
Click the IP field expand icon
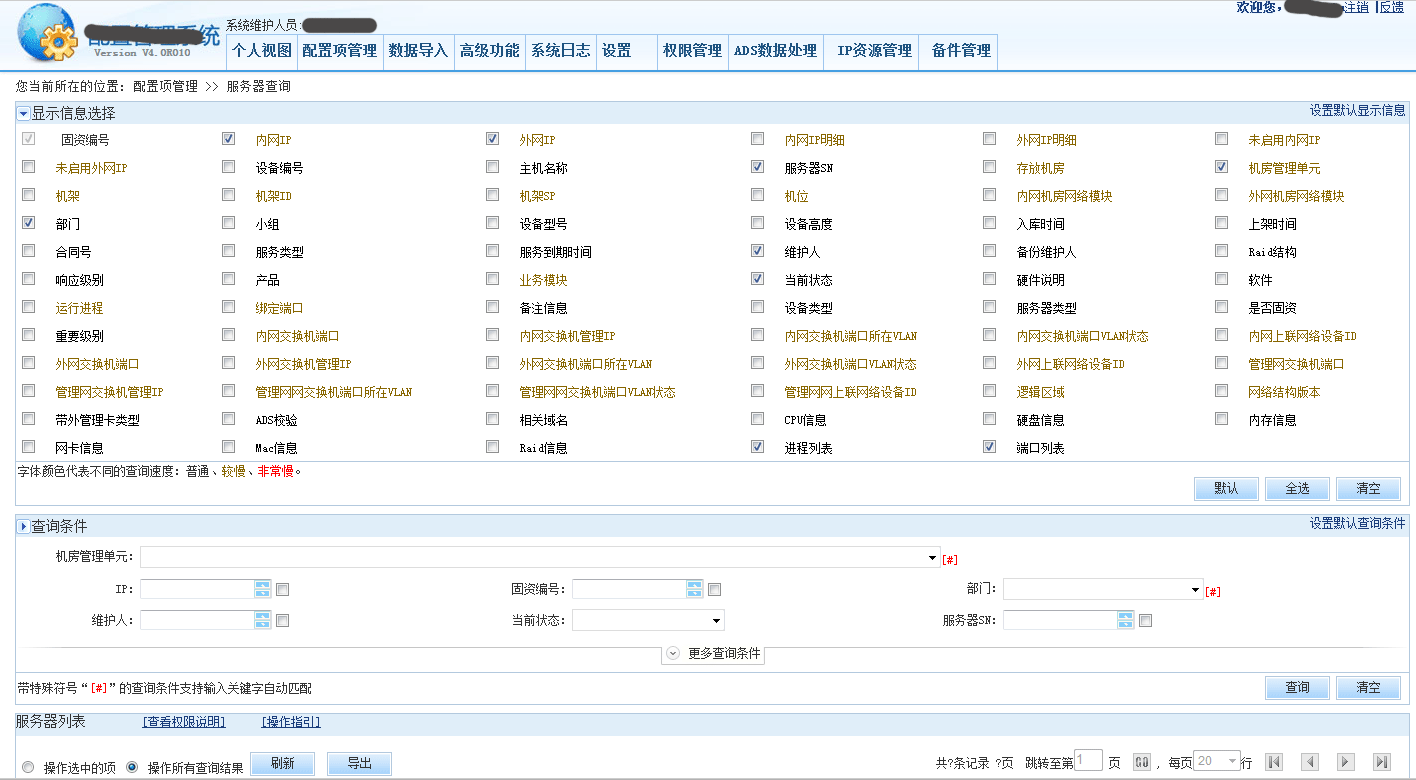click(x=263, y=589)
